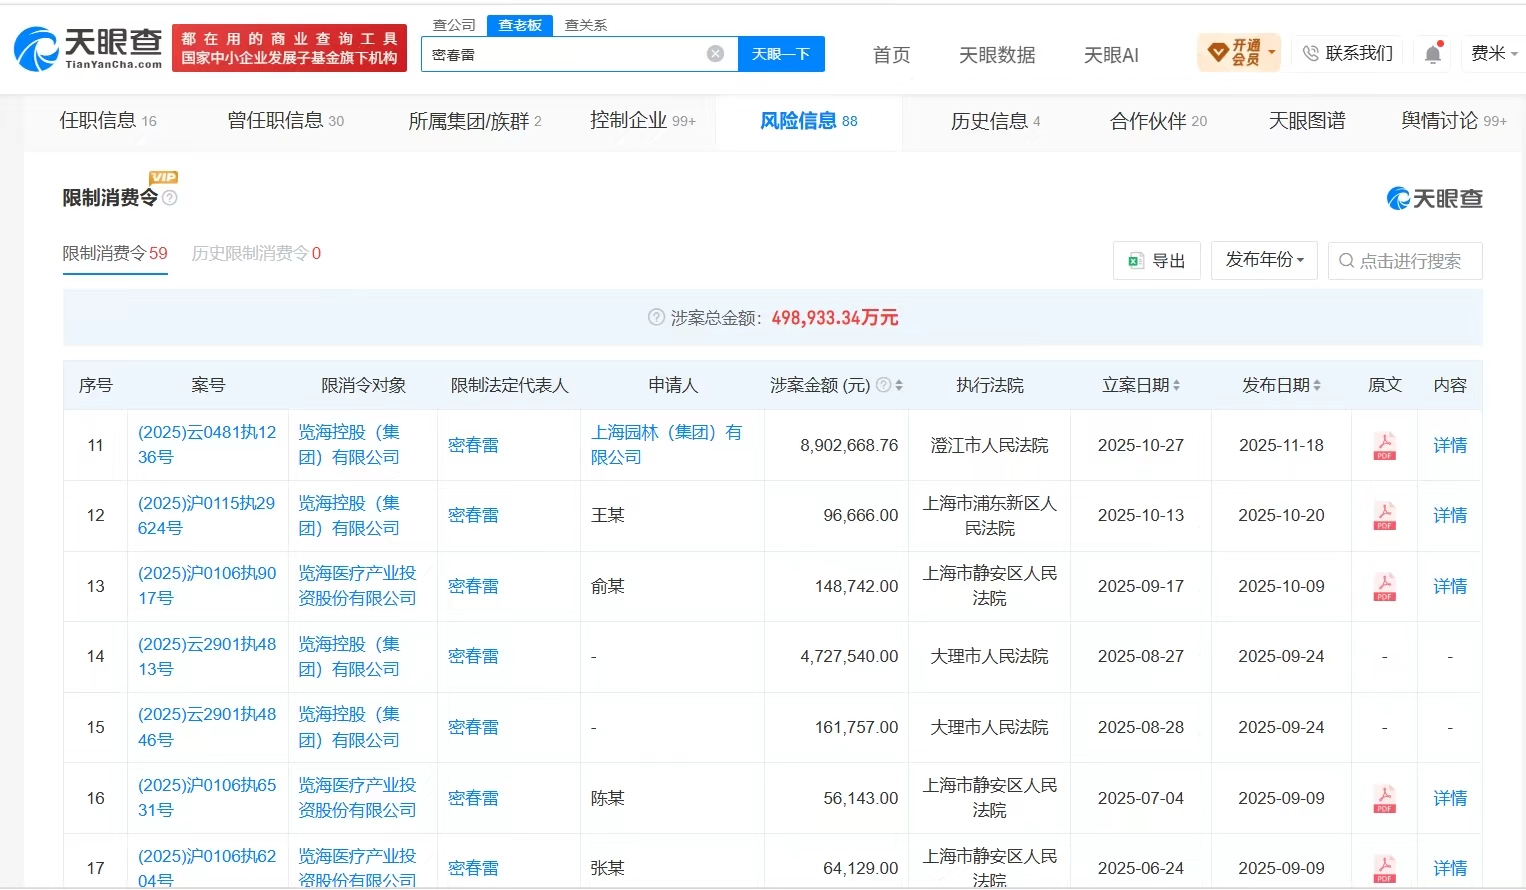The image size is (1526, 890).
Task: Open 天眼图谱 tab
Action: click(1307, 121)
